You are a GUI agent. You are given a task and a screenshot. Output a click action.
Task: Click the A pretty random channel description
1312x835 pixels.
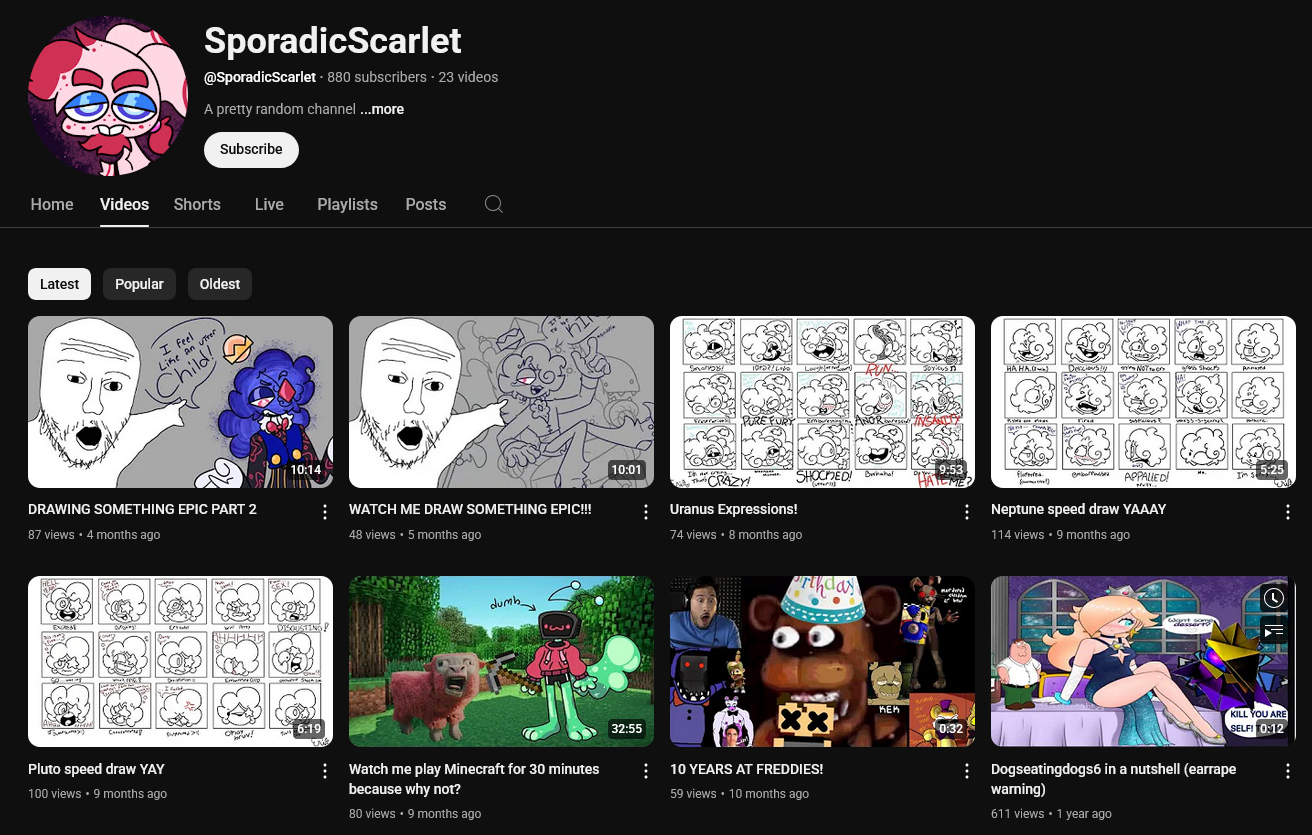pos(280,109)
